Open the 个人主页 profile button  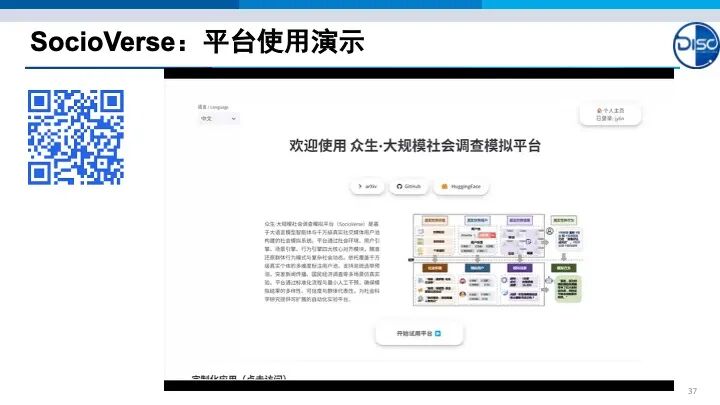[x=610, y=113]
